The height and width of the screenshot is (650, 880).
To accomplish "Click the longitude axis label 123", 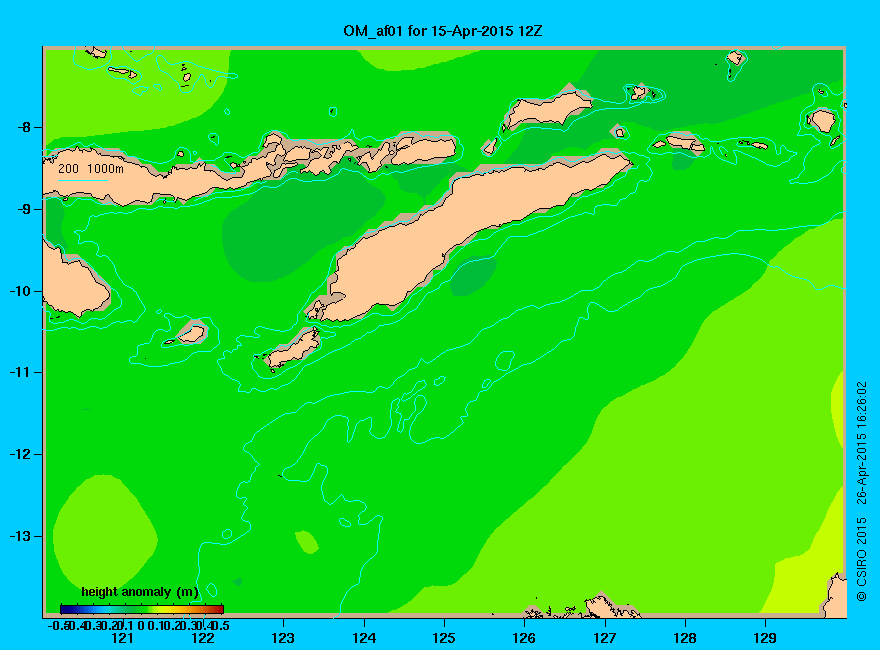I will pos(283,638).
